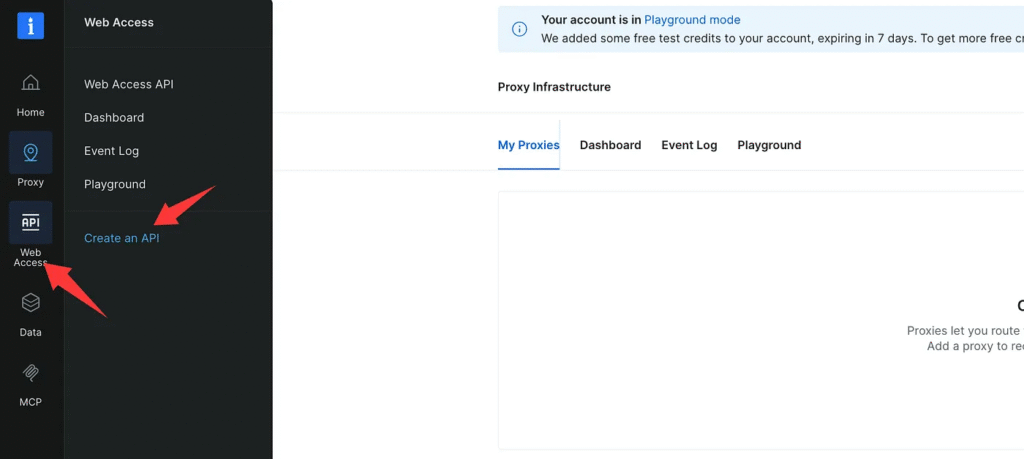Select Dashboard in Web Access menu

click(x=114, y=118)
